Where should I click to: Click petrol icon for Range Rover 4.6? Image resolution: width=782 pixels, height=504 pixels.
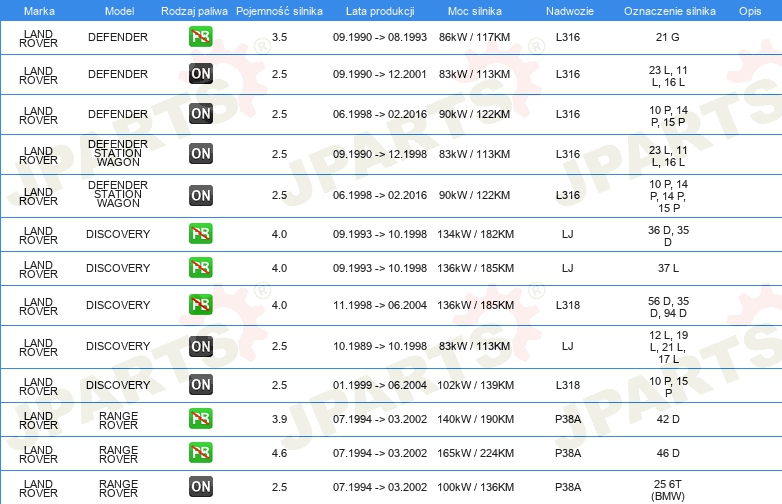point(200,453)
